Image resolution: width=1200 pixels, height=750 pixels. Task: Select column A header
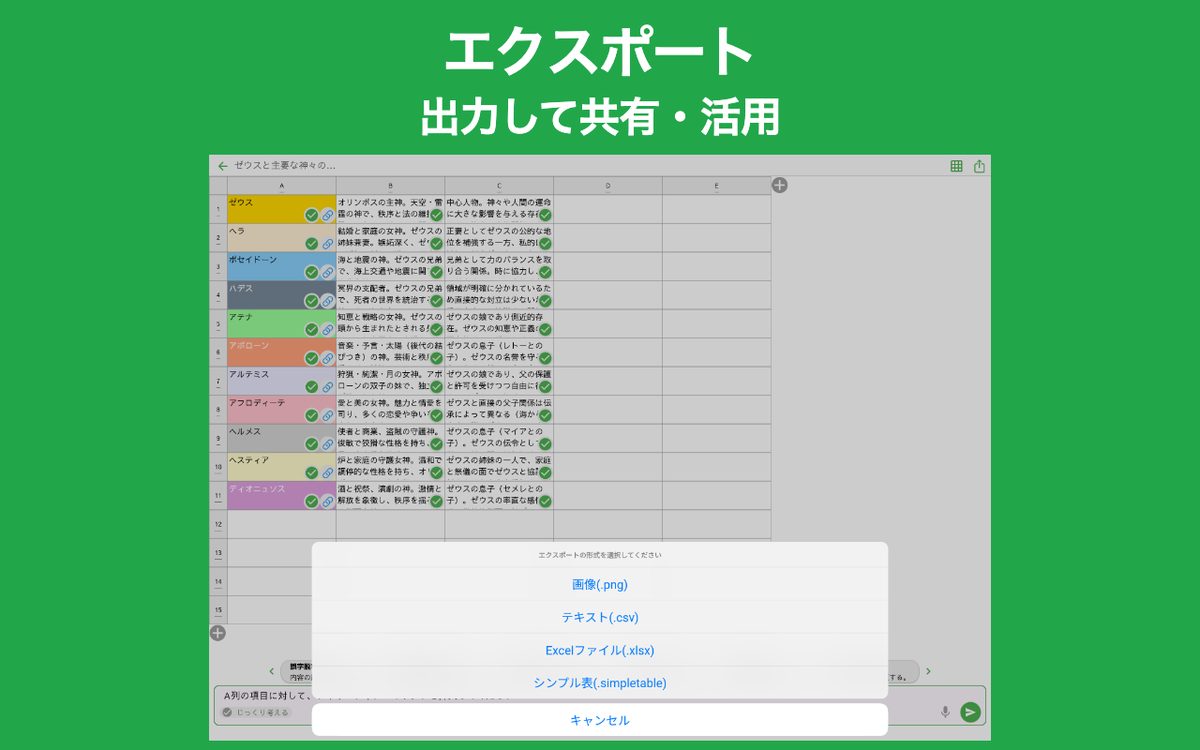click(x=282, y=186)
